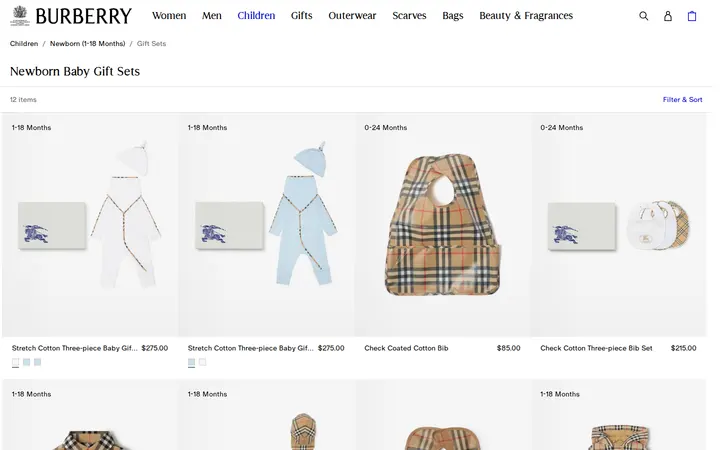
Task: Open the Men menu
Action: (212, 16)
